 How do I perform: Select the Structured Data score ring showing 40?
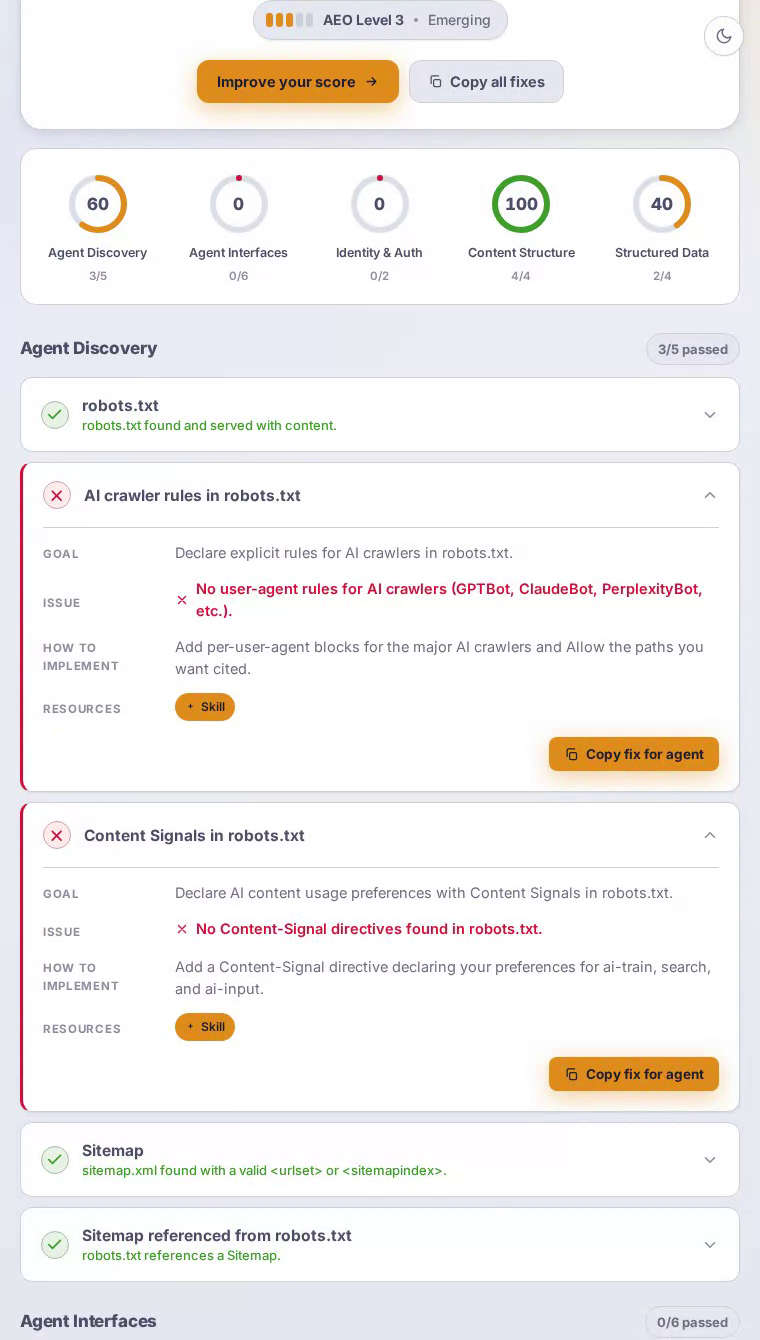[662, 204]
